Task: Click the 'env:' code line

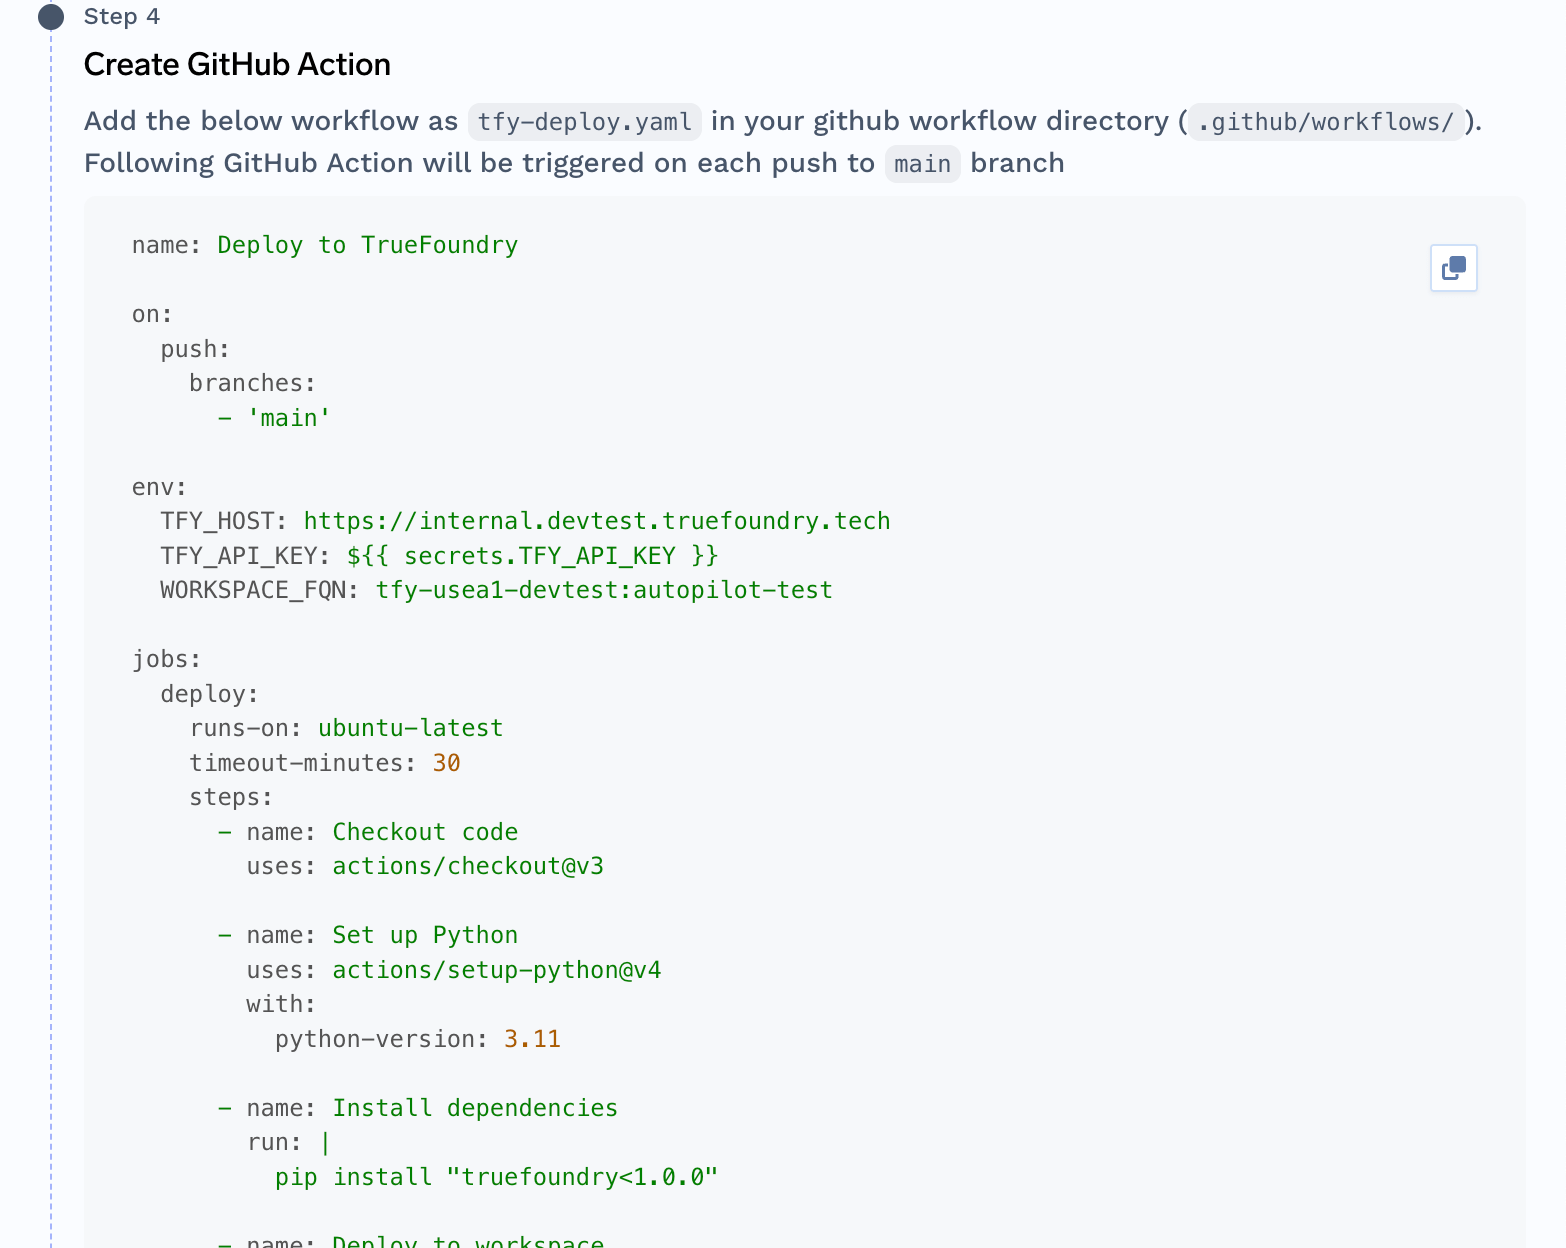Action: [159, 487]
